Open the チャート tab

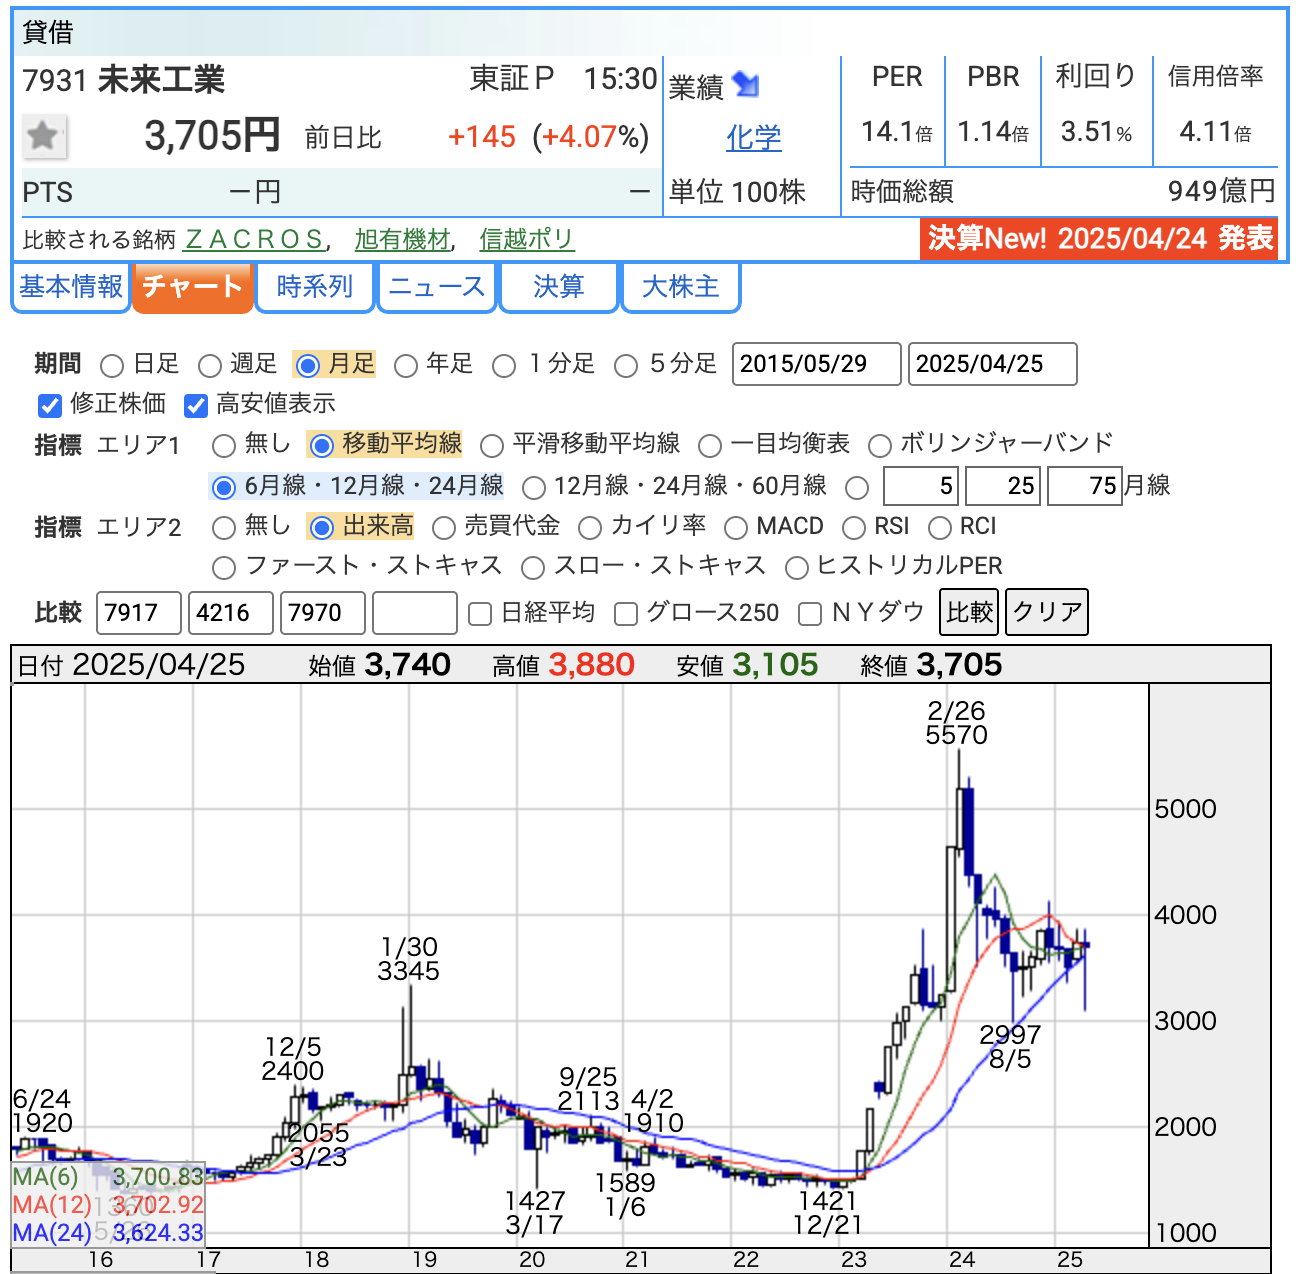coord(192,288)
